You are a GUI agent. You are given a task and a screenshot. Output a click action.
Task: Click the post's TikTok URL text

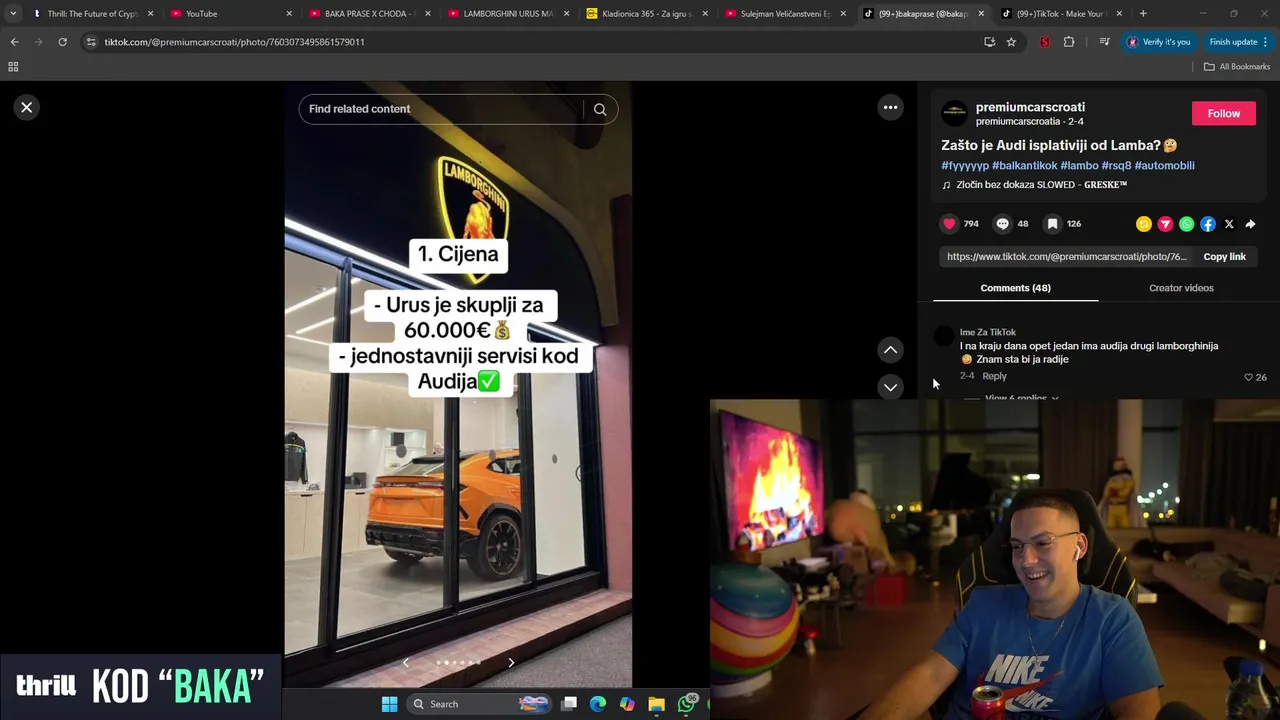click(1066, 257)
